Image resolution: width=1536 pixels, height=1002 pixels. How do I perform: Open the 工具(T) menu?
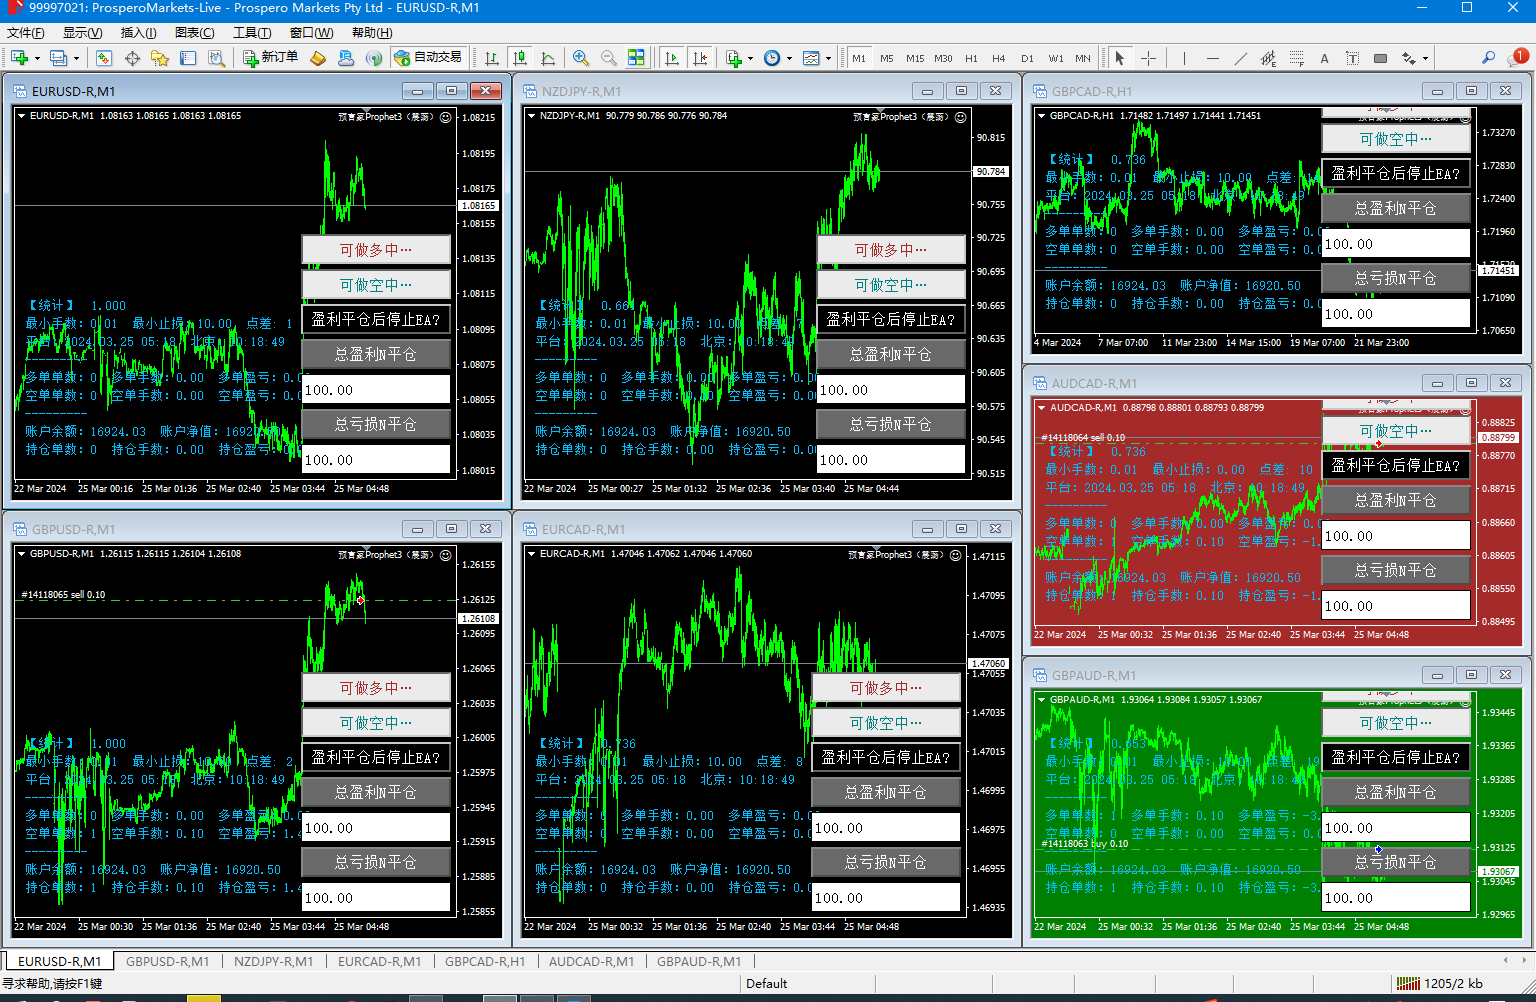point(251,32)
